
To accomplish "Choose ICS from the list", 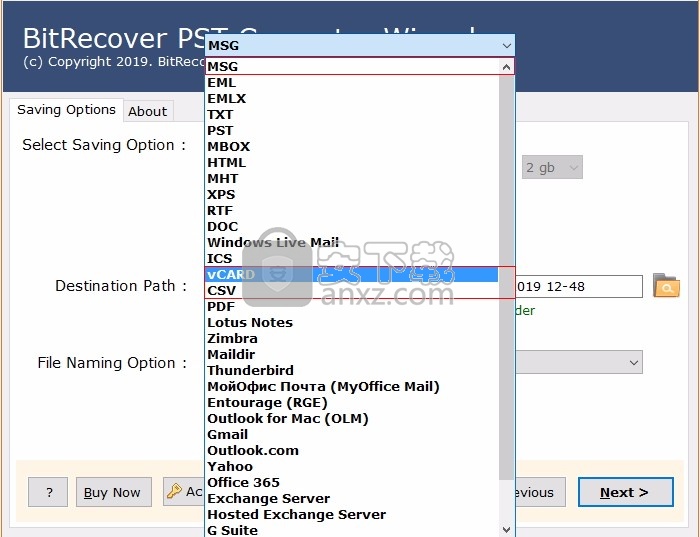I will [x=352, y=258].
